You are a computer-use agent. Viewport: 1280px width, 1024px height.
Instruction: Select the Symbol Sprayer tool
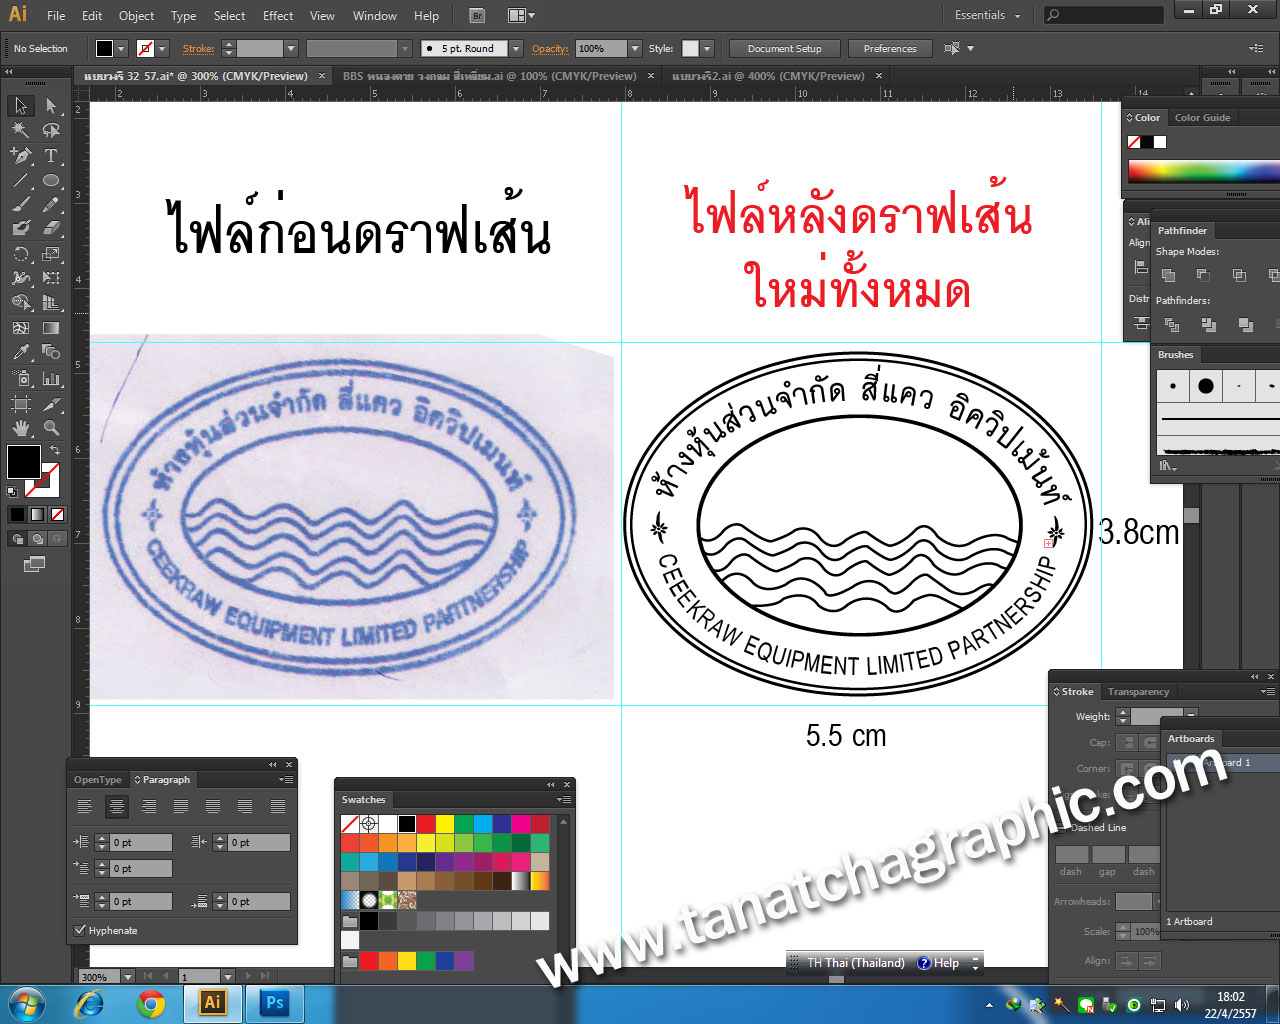tap(21, 378)
